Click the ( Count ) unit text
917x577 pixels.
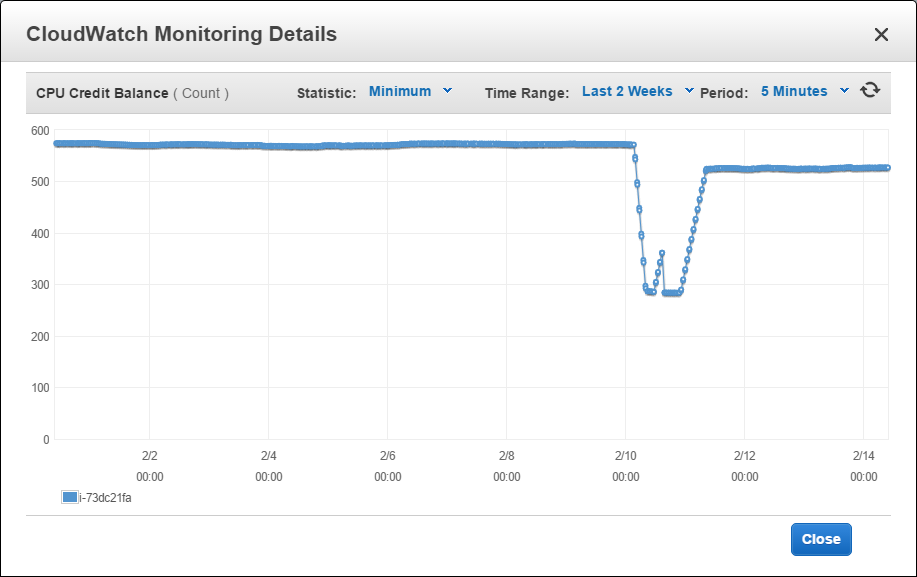(201, 94)
